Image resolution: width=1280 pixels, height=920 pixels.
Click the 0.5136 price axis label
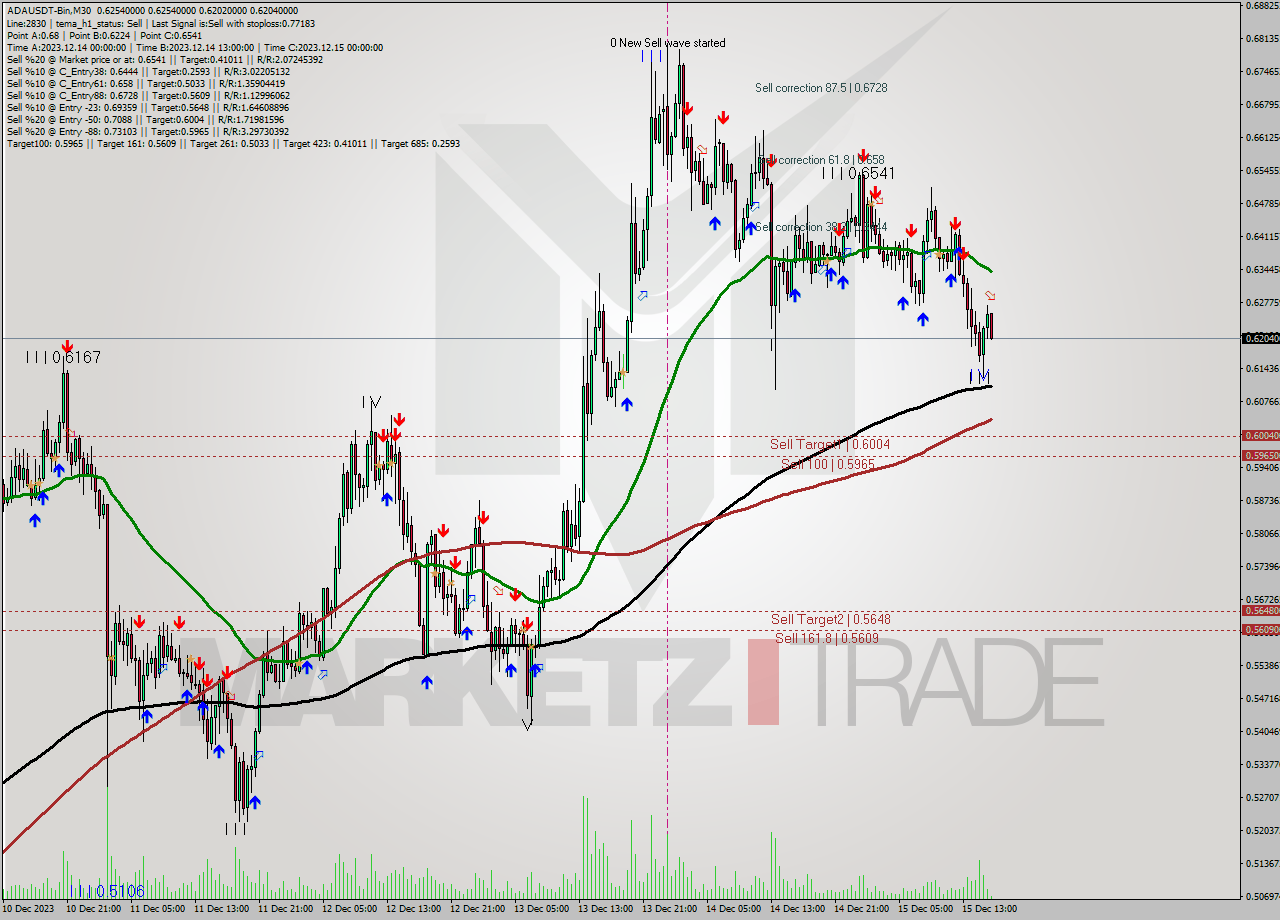[x=1262, y=863]
